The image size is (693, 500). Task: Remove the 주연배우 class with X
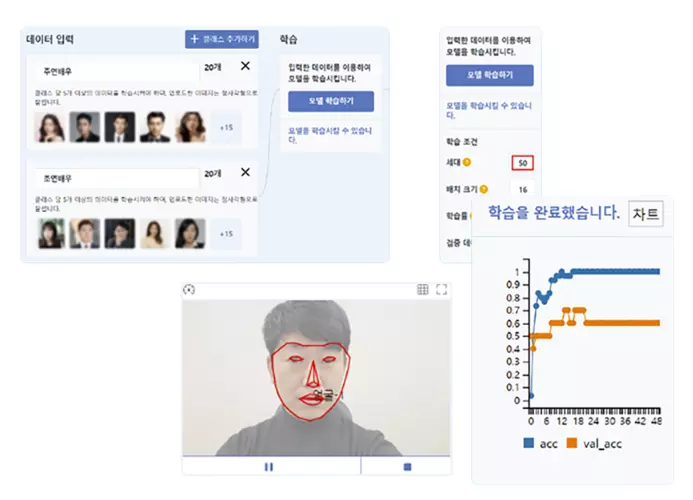245,66
